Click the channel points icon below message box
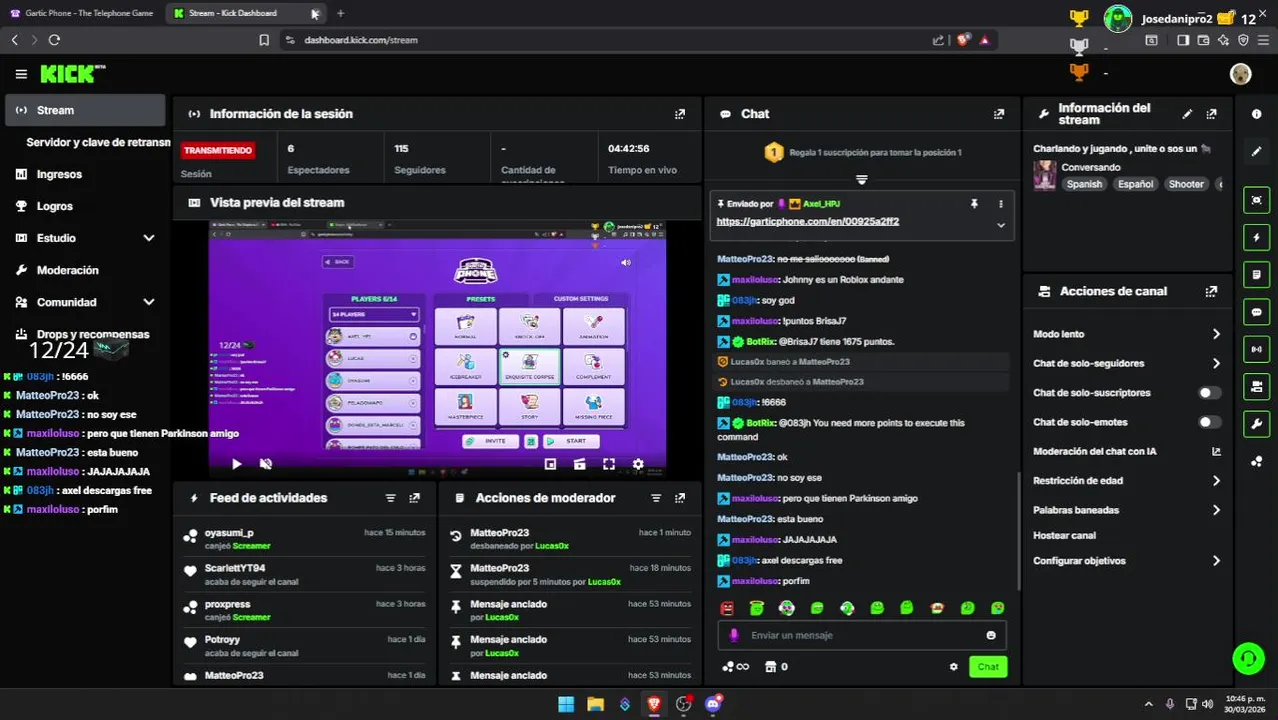 coord(735,667)
